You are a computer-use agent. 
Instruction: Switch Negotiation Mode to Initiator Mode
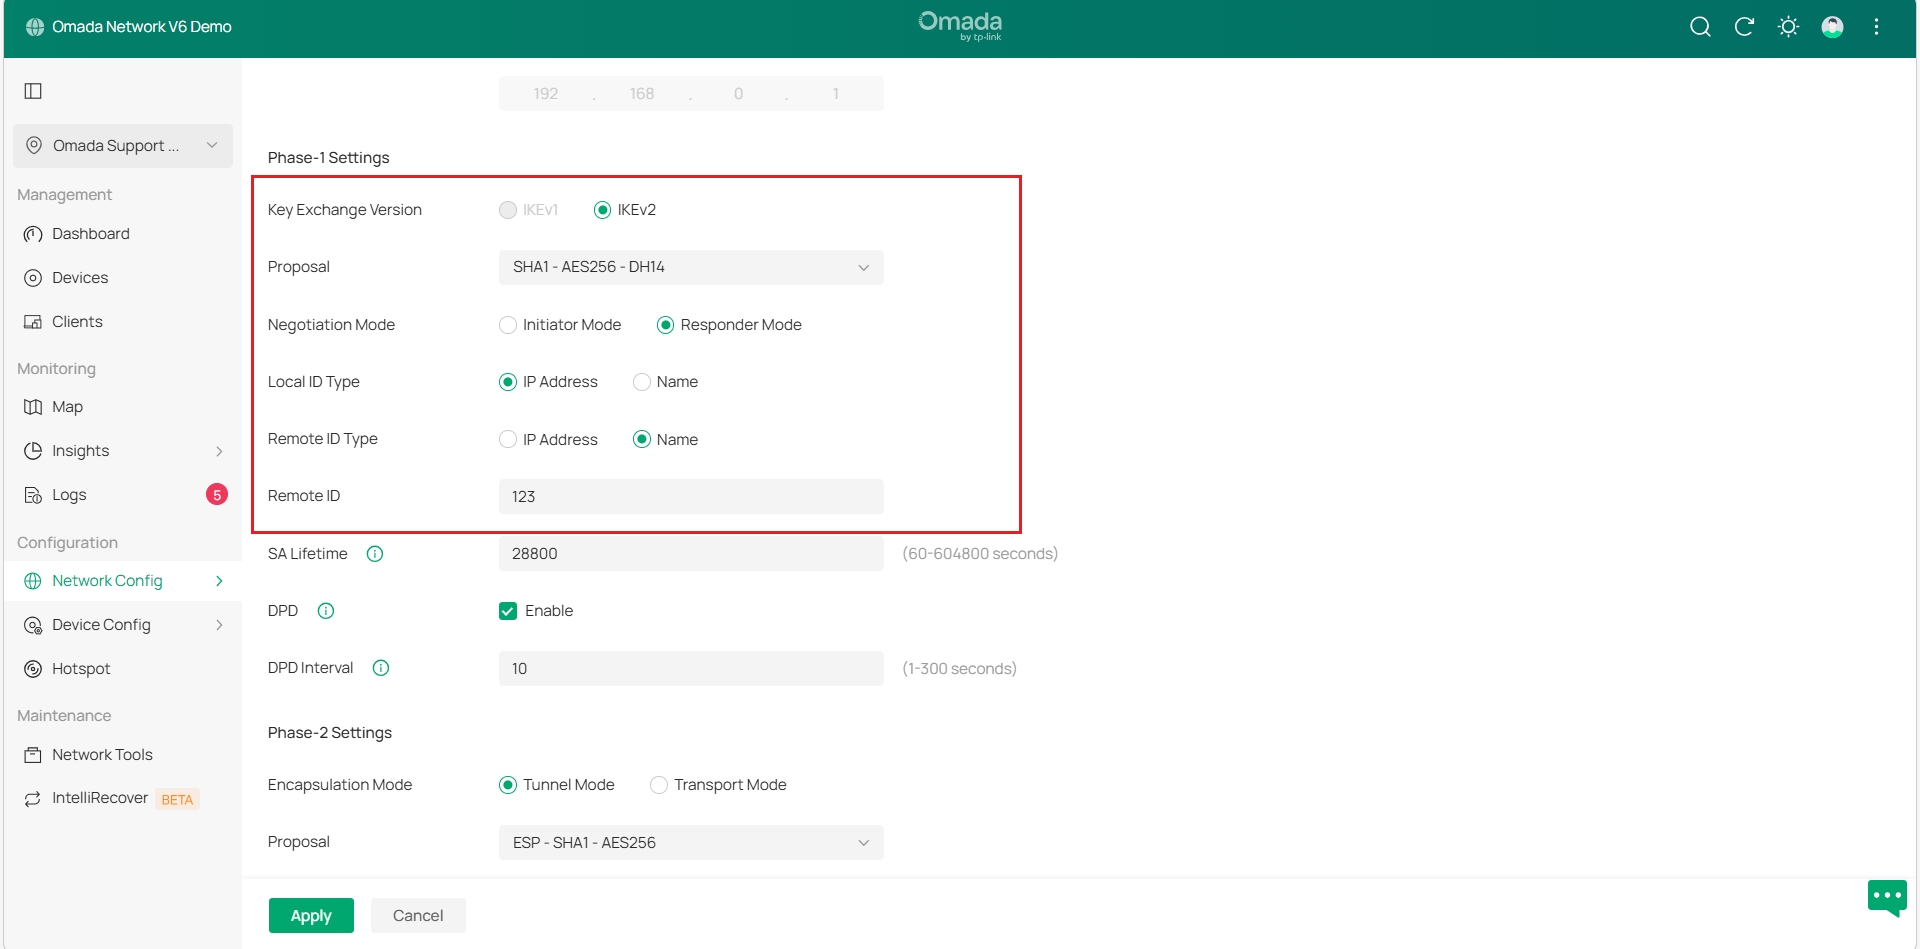click(507, 325)
